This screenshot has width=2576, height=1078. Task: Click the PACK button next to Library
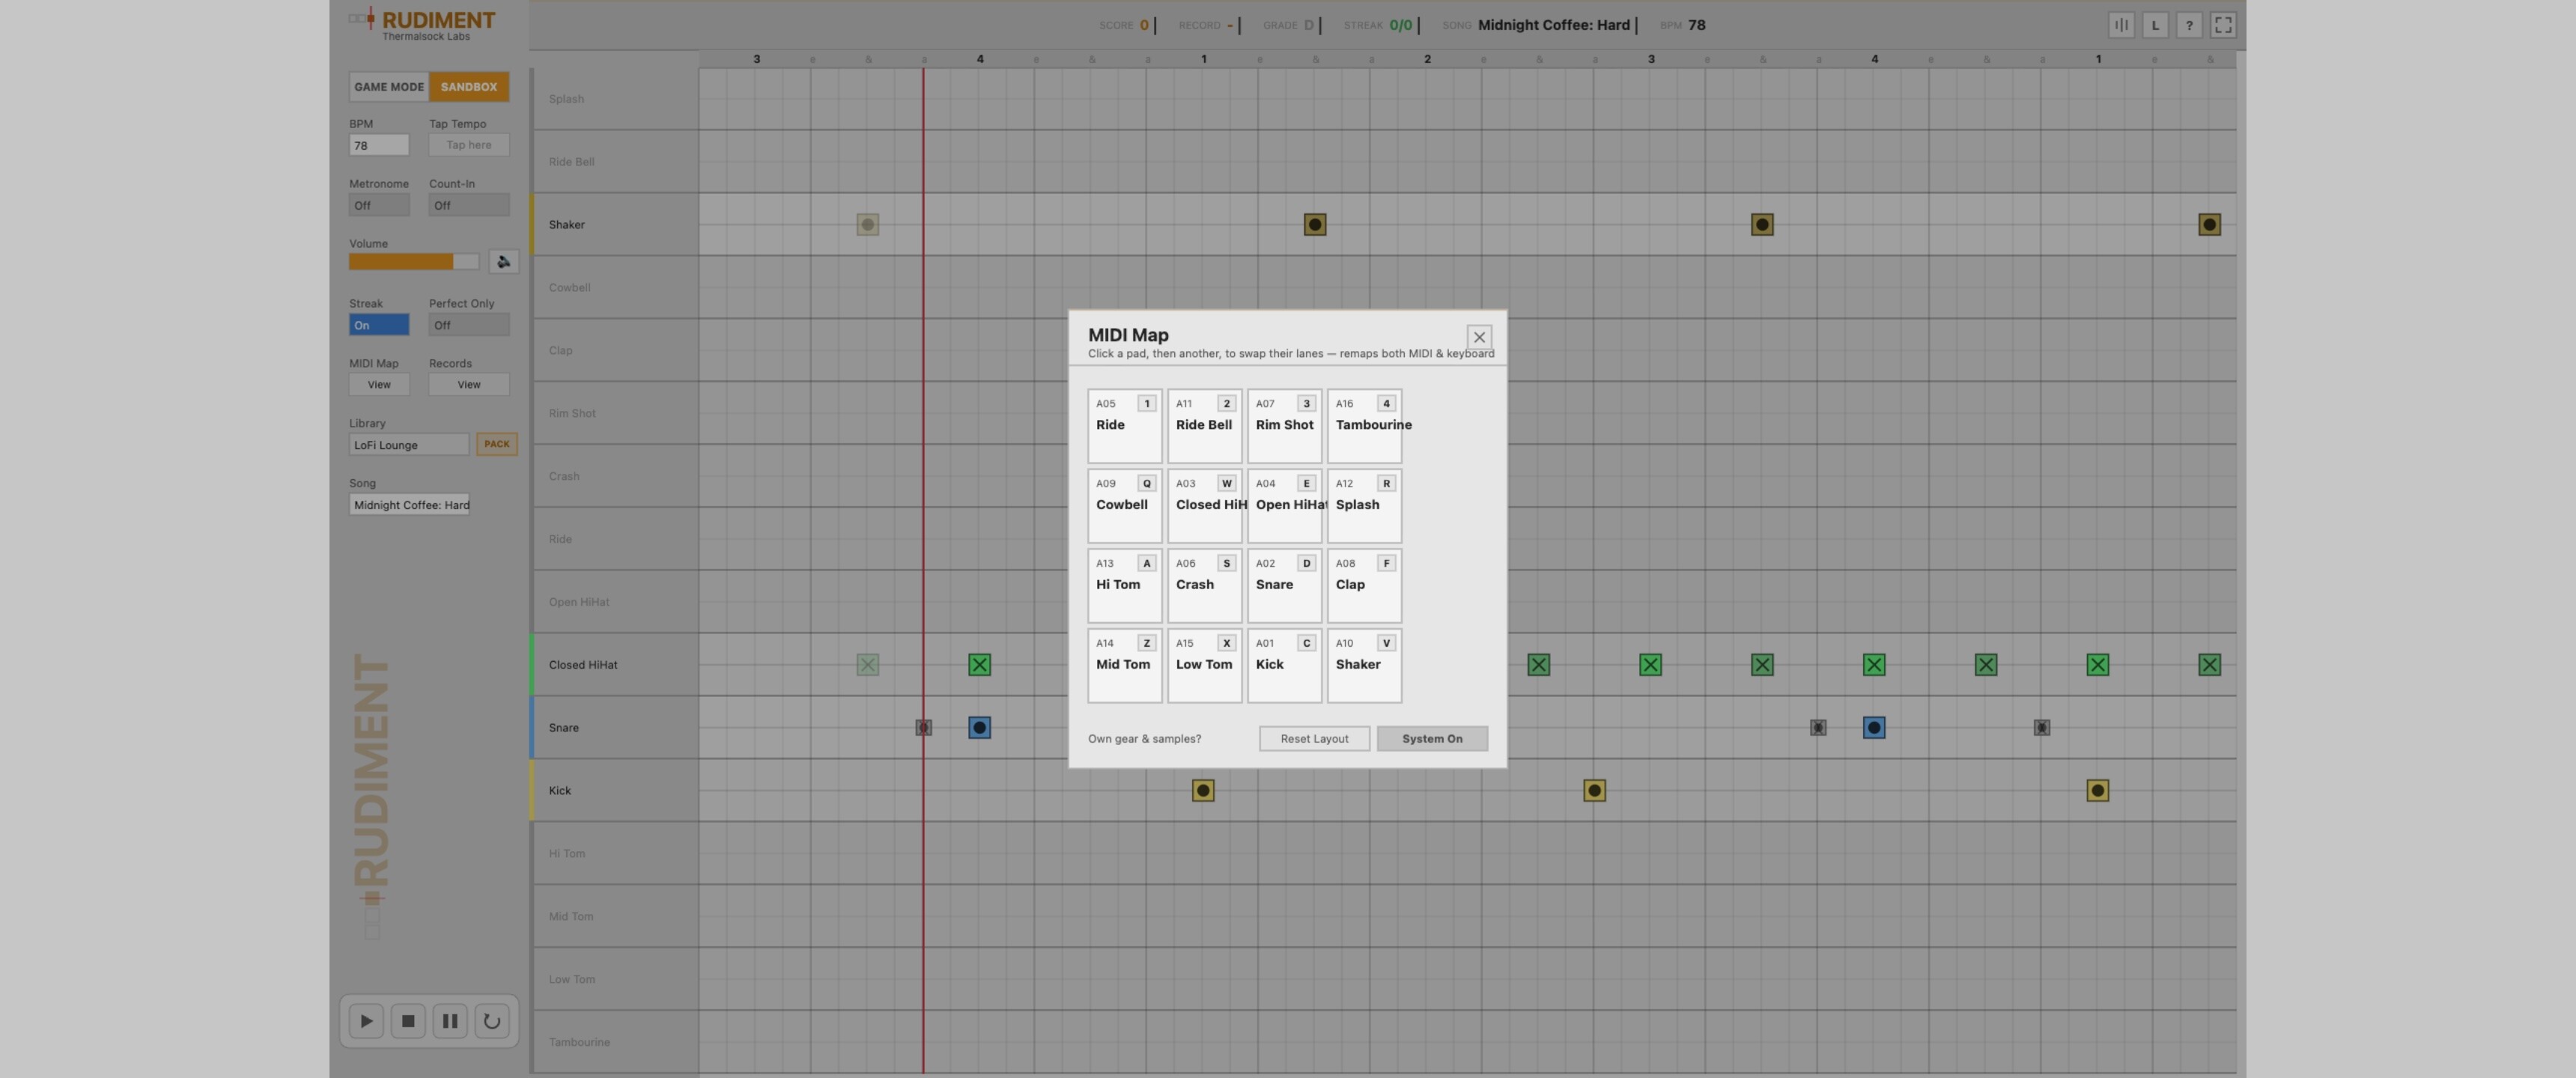click(497, 444)
